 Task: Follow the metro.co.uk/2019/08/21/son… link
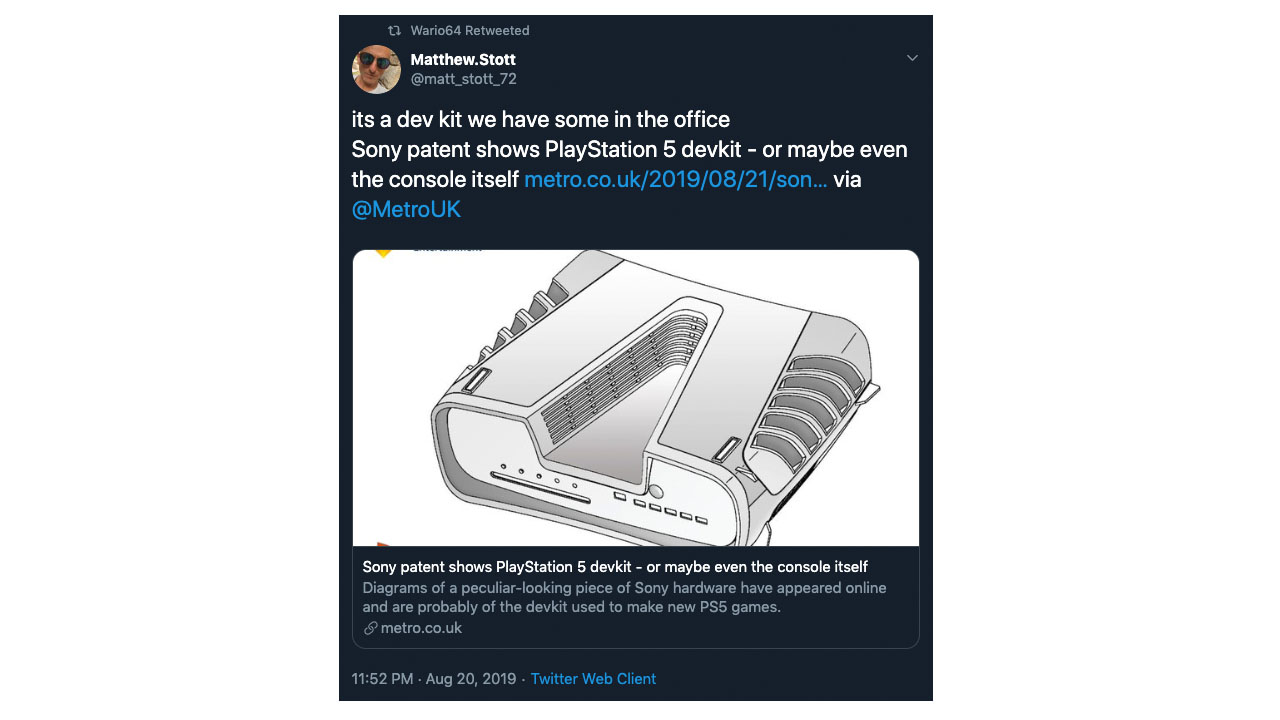[x=675, y=180]
